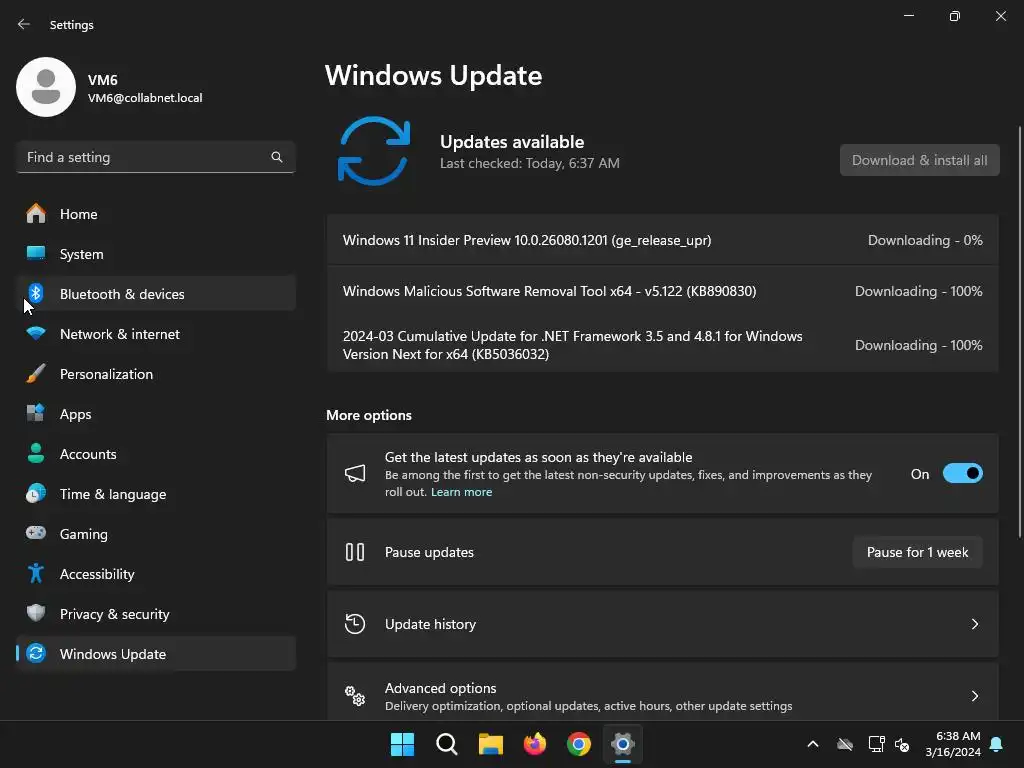
Task: Click the back arrow in Settings
Action: (24, 24)
